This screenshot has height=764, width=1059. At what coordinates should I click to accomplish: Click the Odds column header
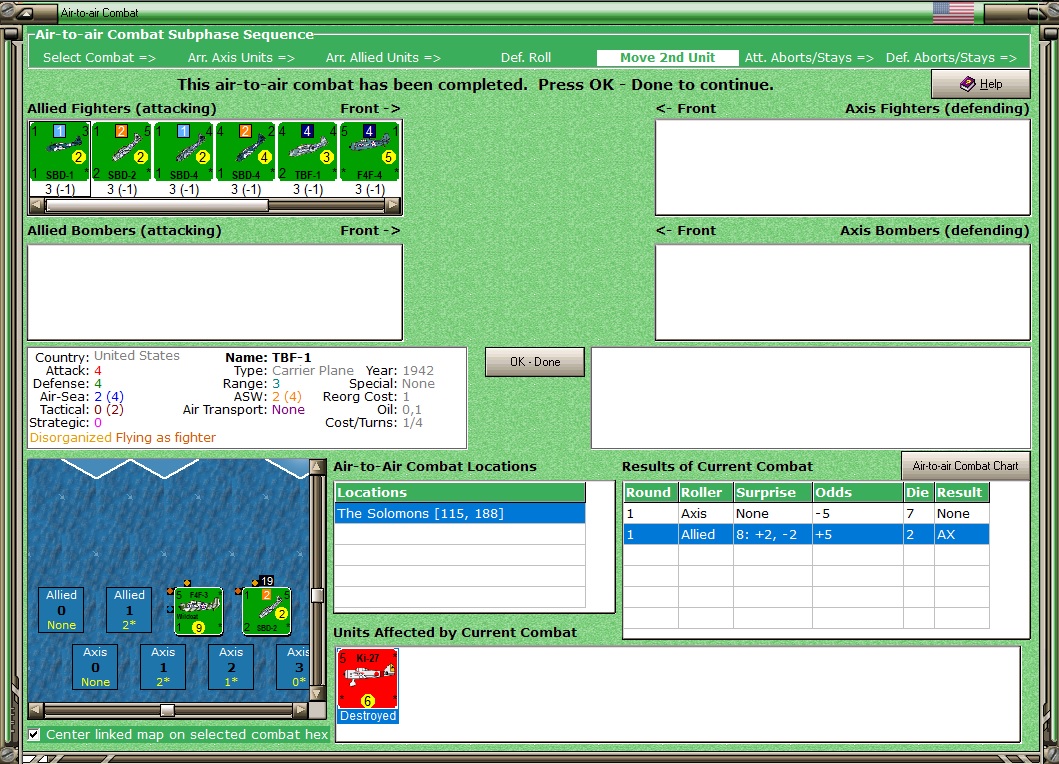point(858,492)
